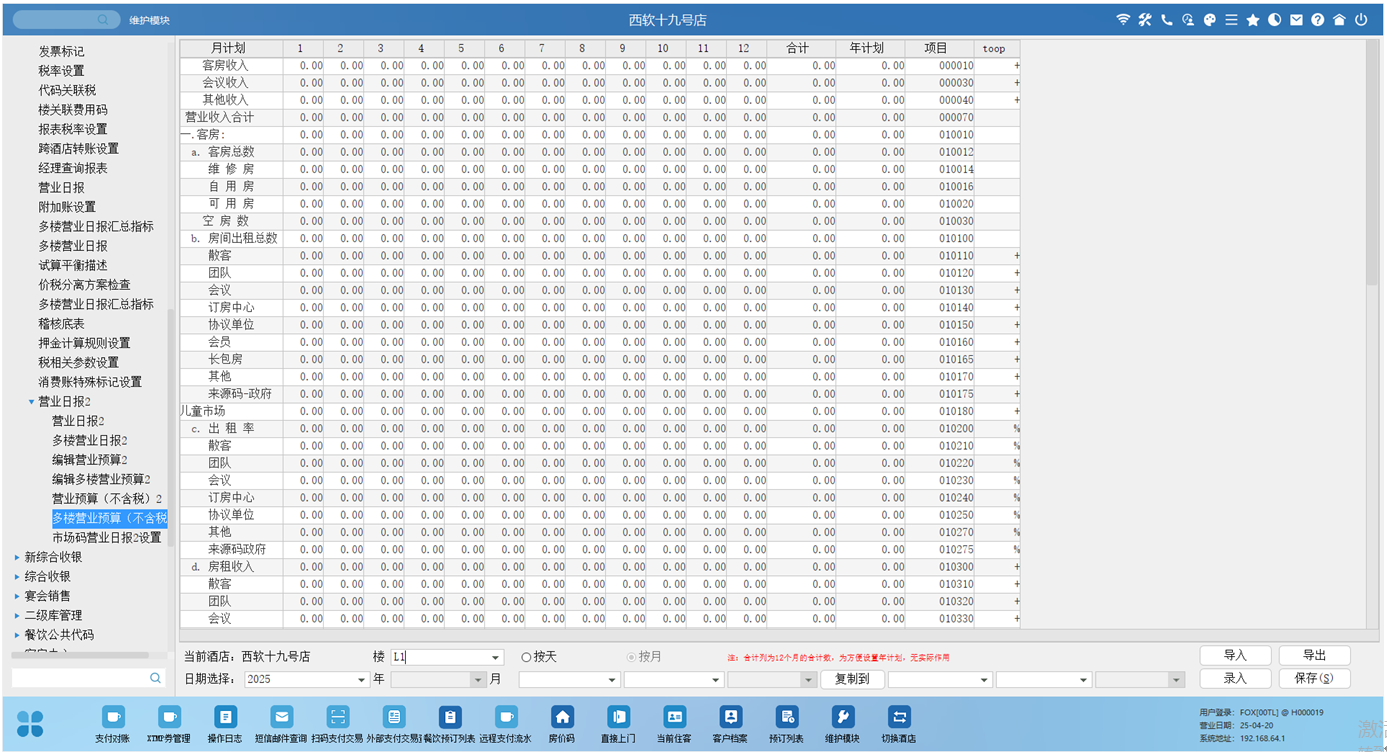Open the month dropdown before 月 label
This screenshot has height=752, width=1387.
[x=438, y=679]
